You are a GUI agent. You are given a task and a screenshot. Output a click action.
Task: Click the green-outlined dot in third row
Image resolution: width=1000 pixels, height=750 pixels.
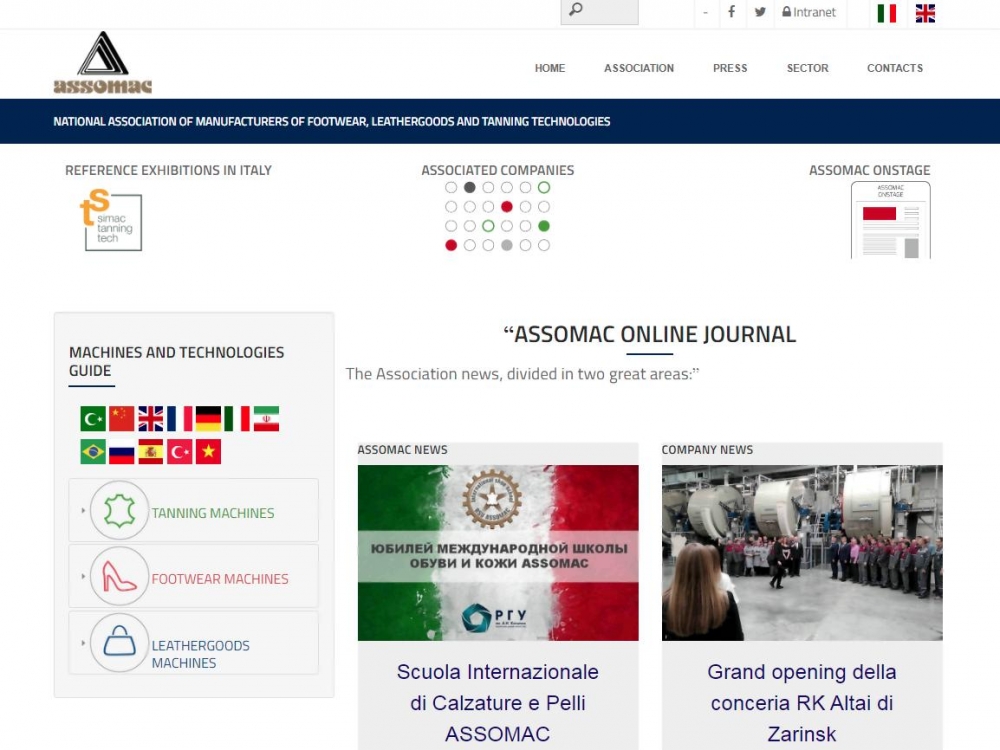(489, 226)
